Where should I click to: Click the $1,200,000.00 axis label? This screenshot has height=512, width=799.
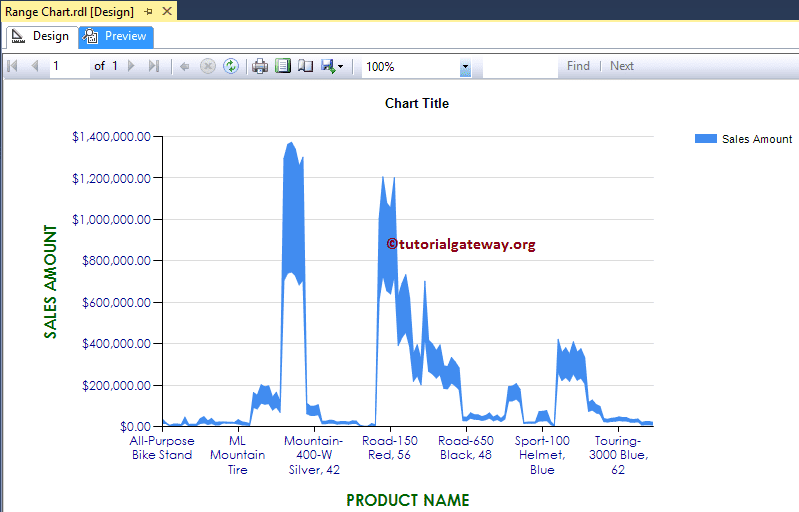click(x=112, y=178)
